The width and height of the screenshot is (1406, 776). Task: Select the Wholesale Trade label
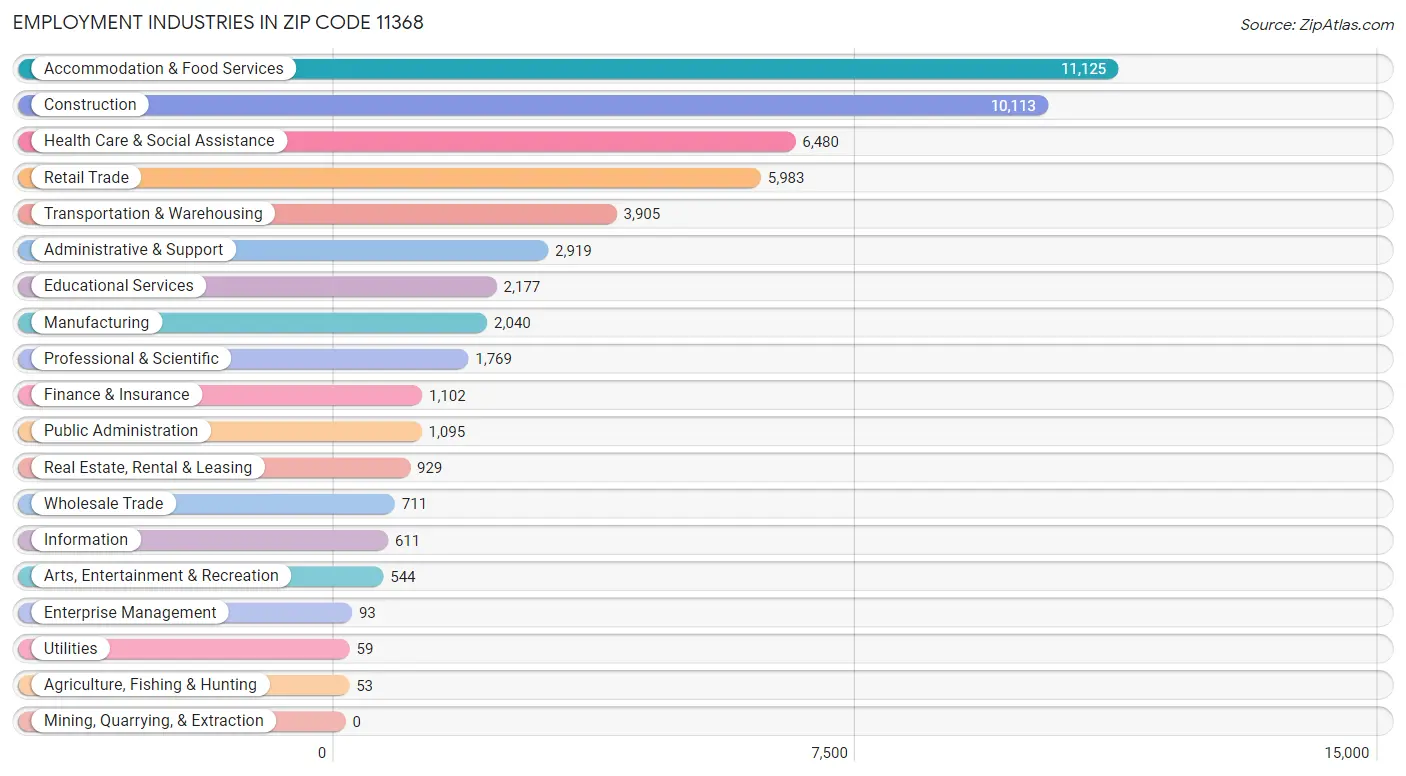click(x=103, y=503)
